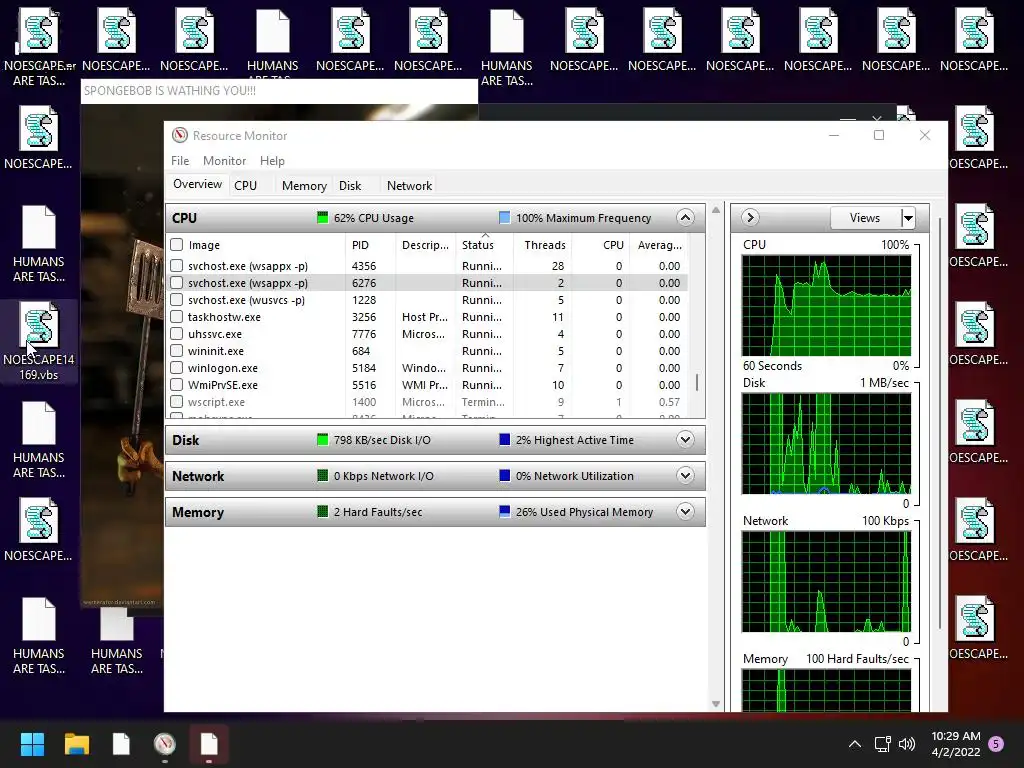The image size is (1024, 768).
Task: Expand the Network section chevron
Action: click(x=685, y=475)
